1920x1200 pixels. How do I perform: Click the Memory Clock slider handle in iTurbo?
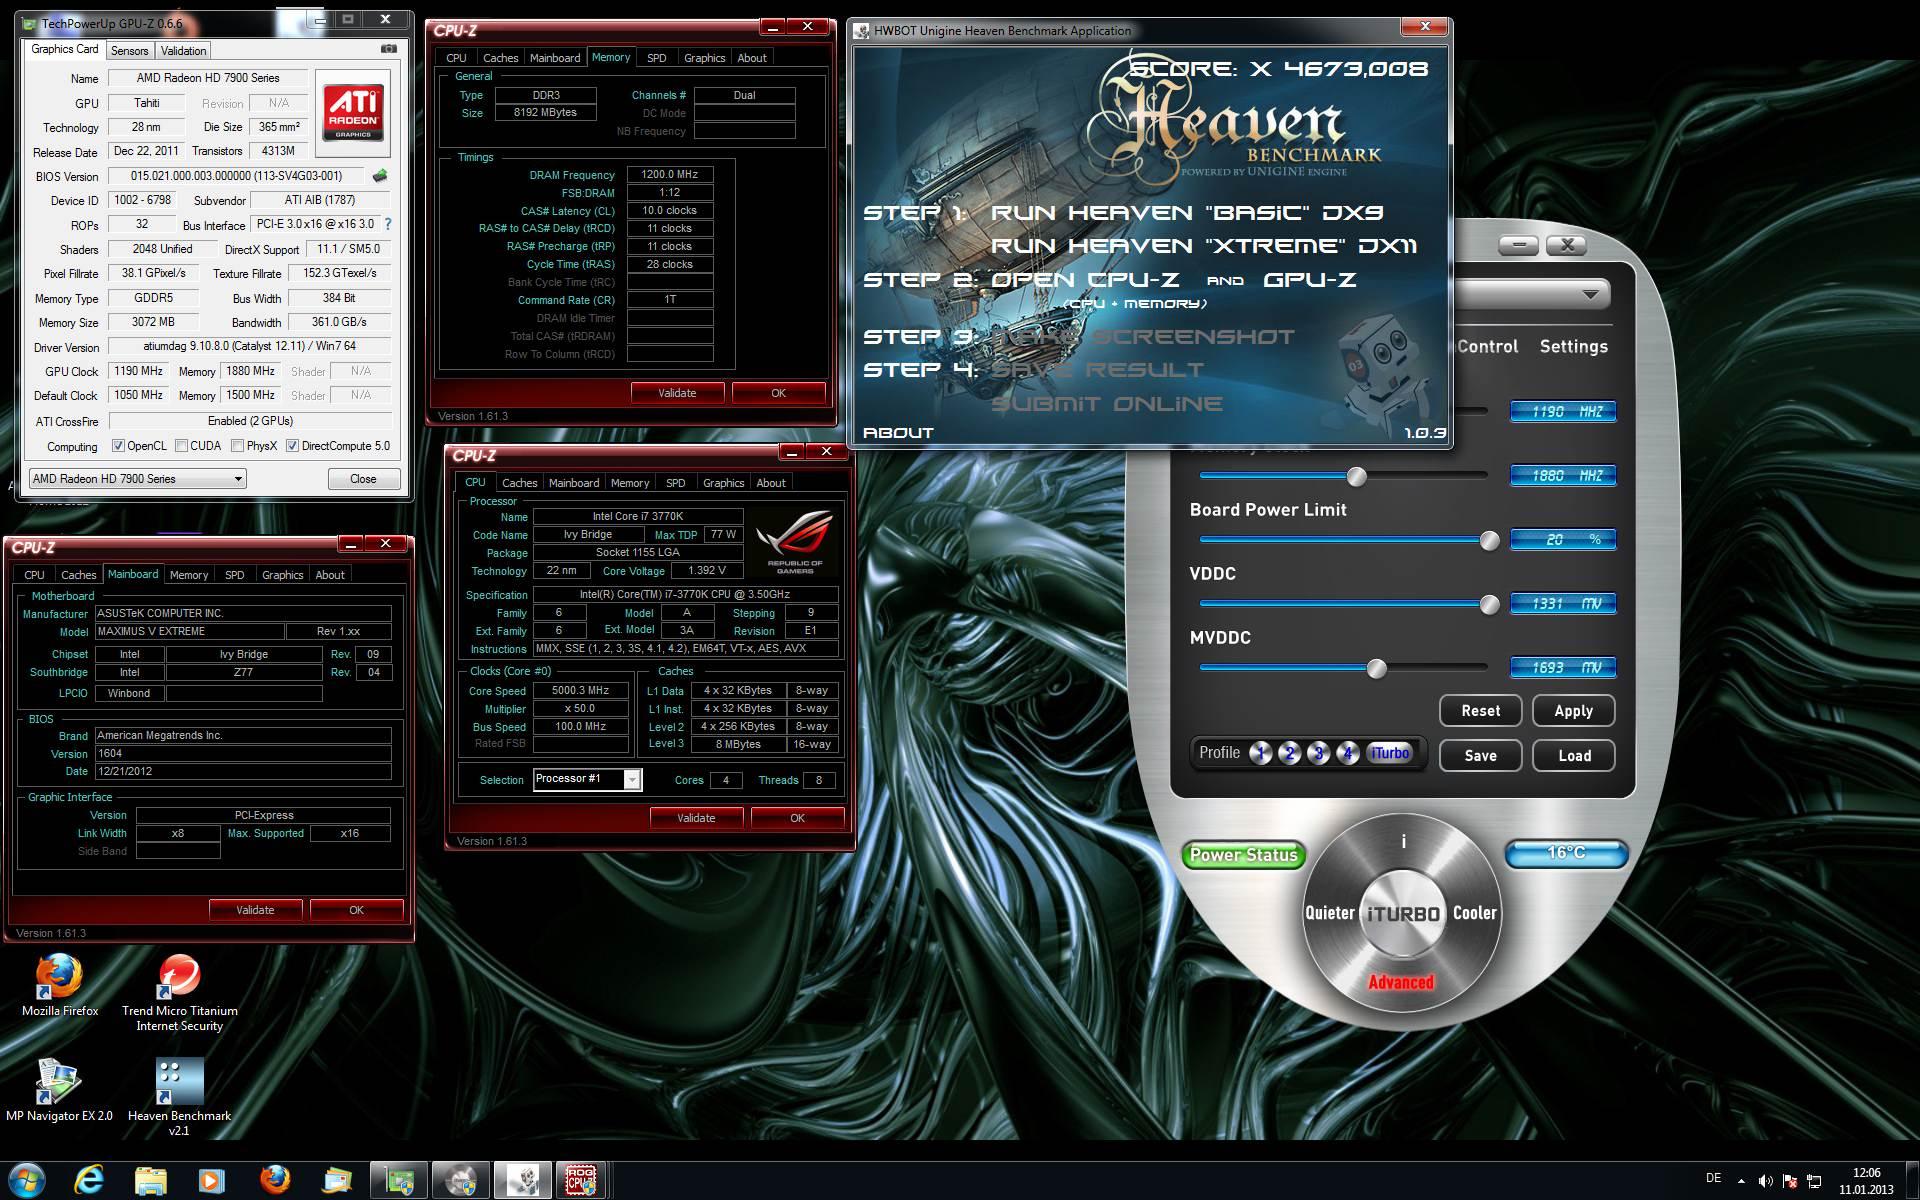[1357, 476]
